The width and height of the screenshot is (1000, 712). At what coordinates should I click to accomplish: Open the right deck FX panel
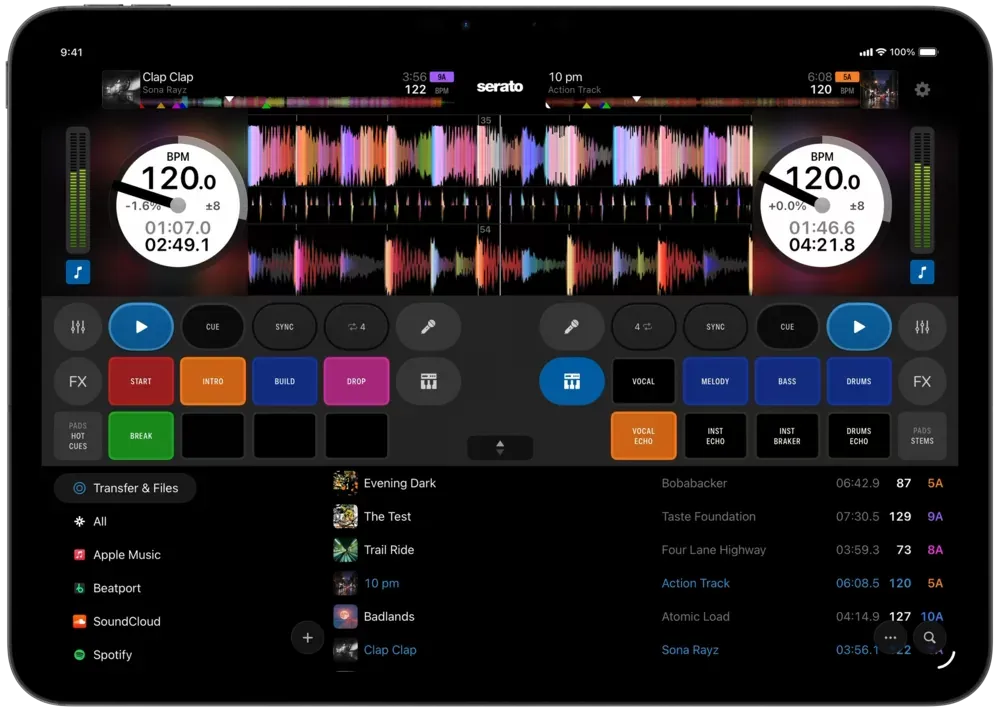pos(922,382)
